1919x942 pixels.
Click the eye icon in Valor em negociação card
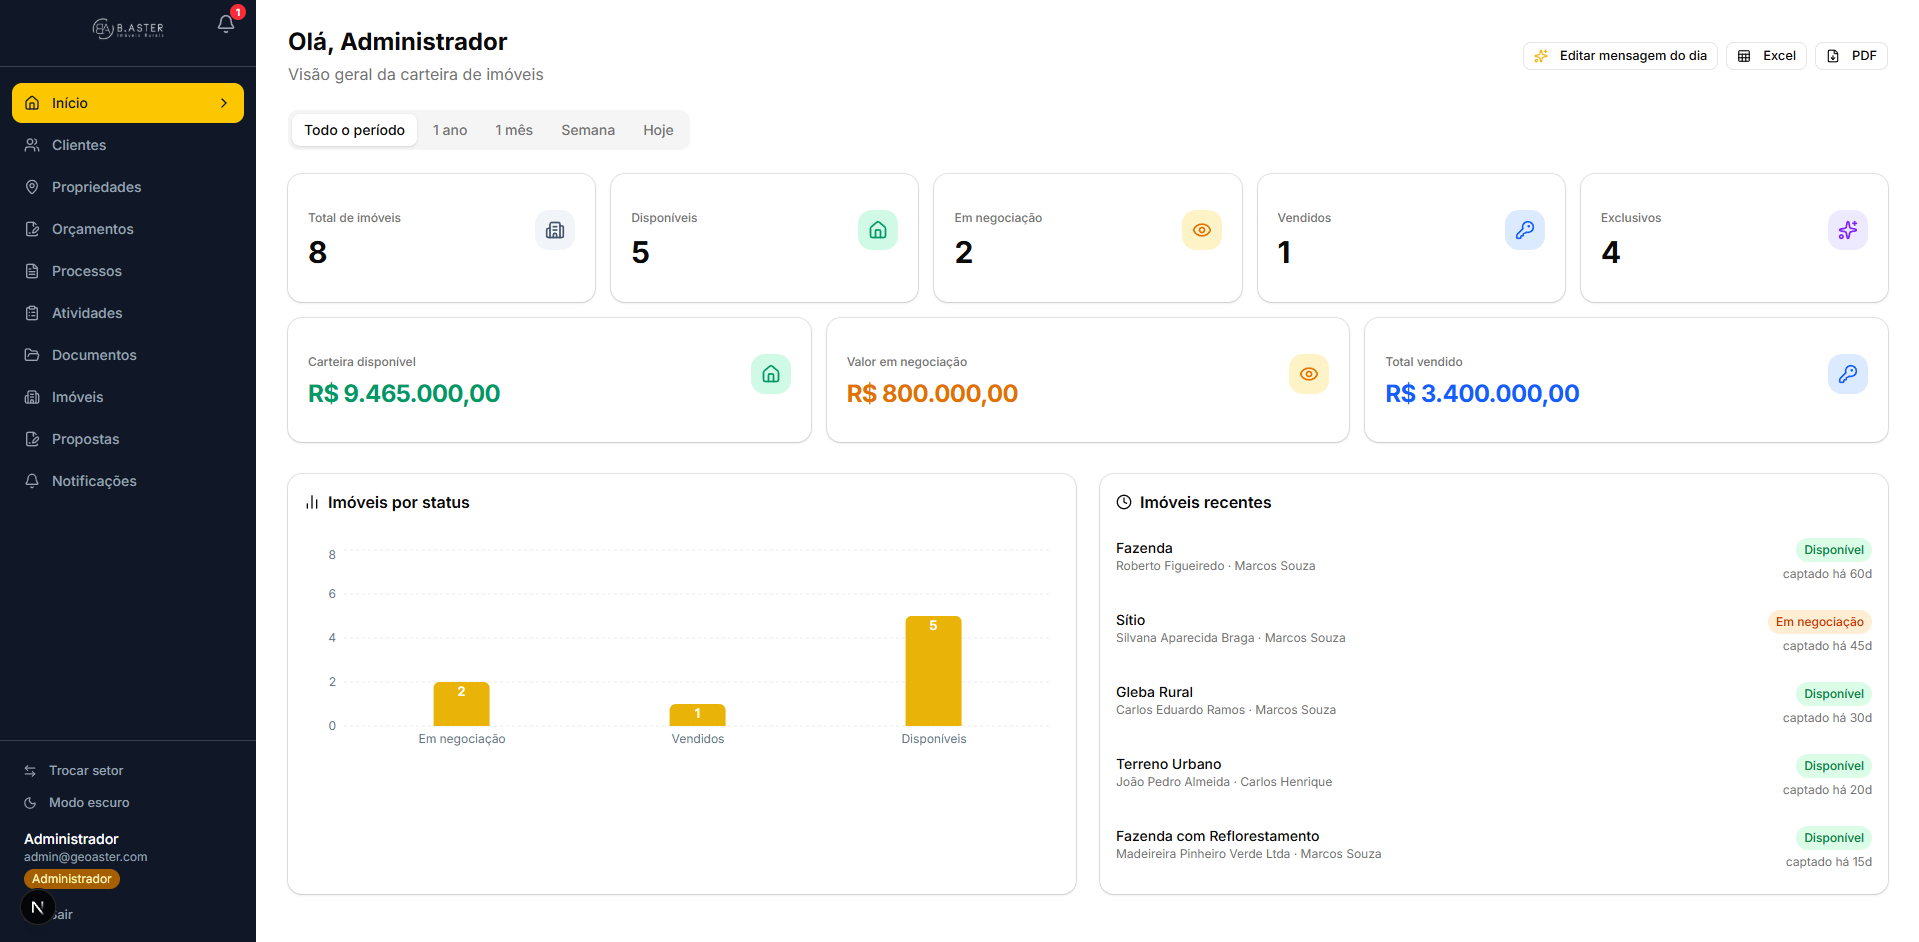(x=1309, y=374)
